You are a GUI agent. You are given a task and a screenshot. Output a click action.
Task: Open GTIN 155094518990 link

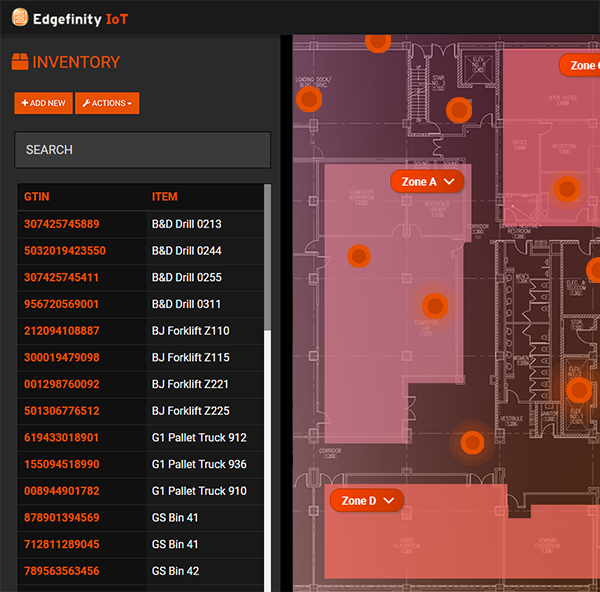coord(62,464)
